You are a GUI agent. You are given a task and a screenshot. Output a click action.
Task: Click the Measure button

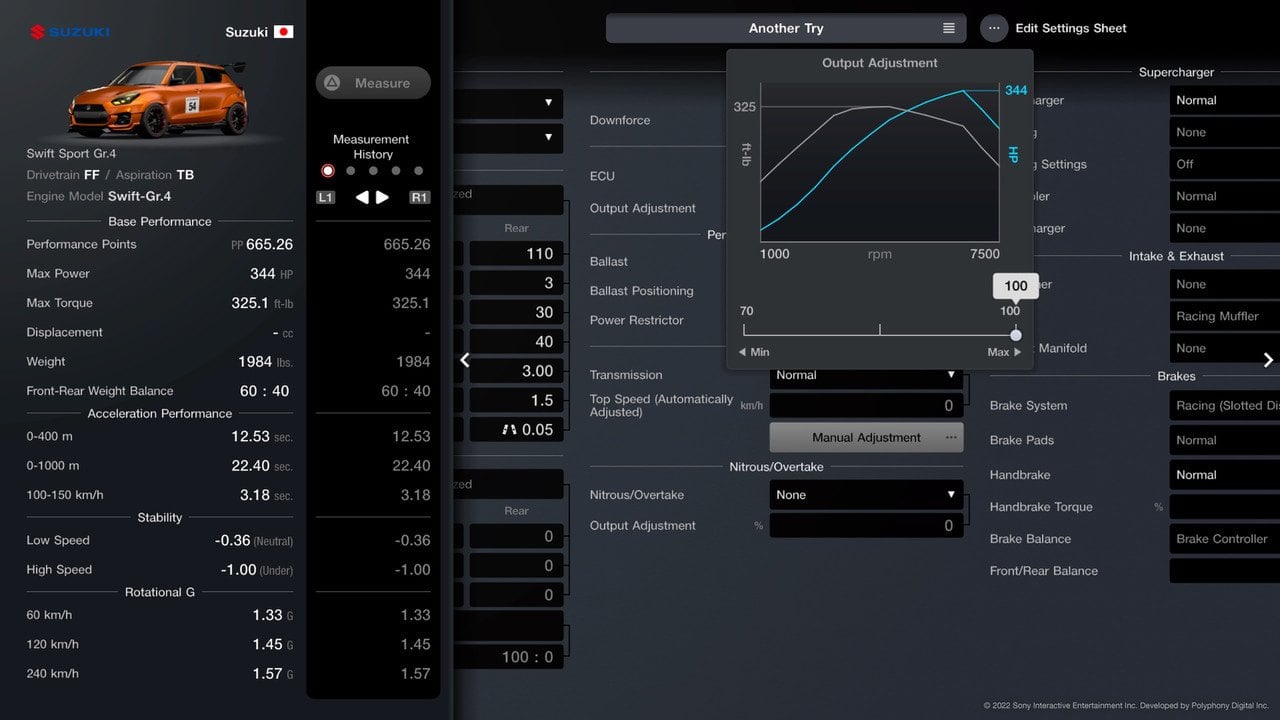pyautogui.click(x=373, y=83)
